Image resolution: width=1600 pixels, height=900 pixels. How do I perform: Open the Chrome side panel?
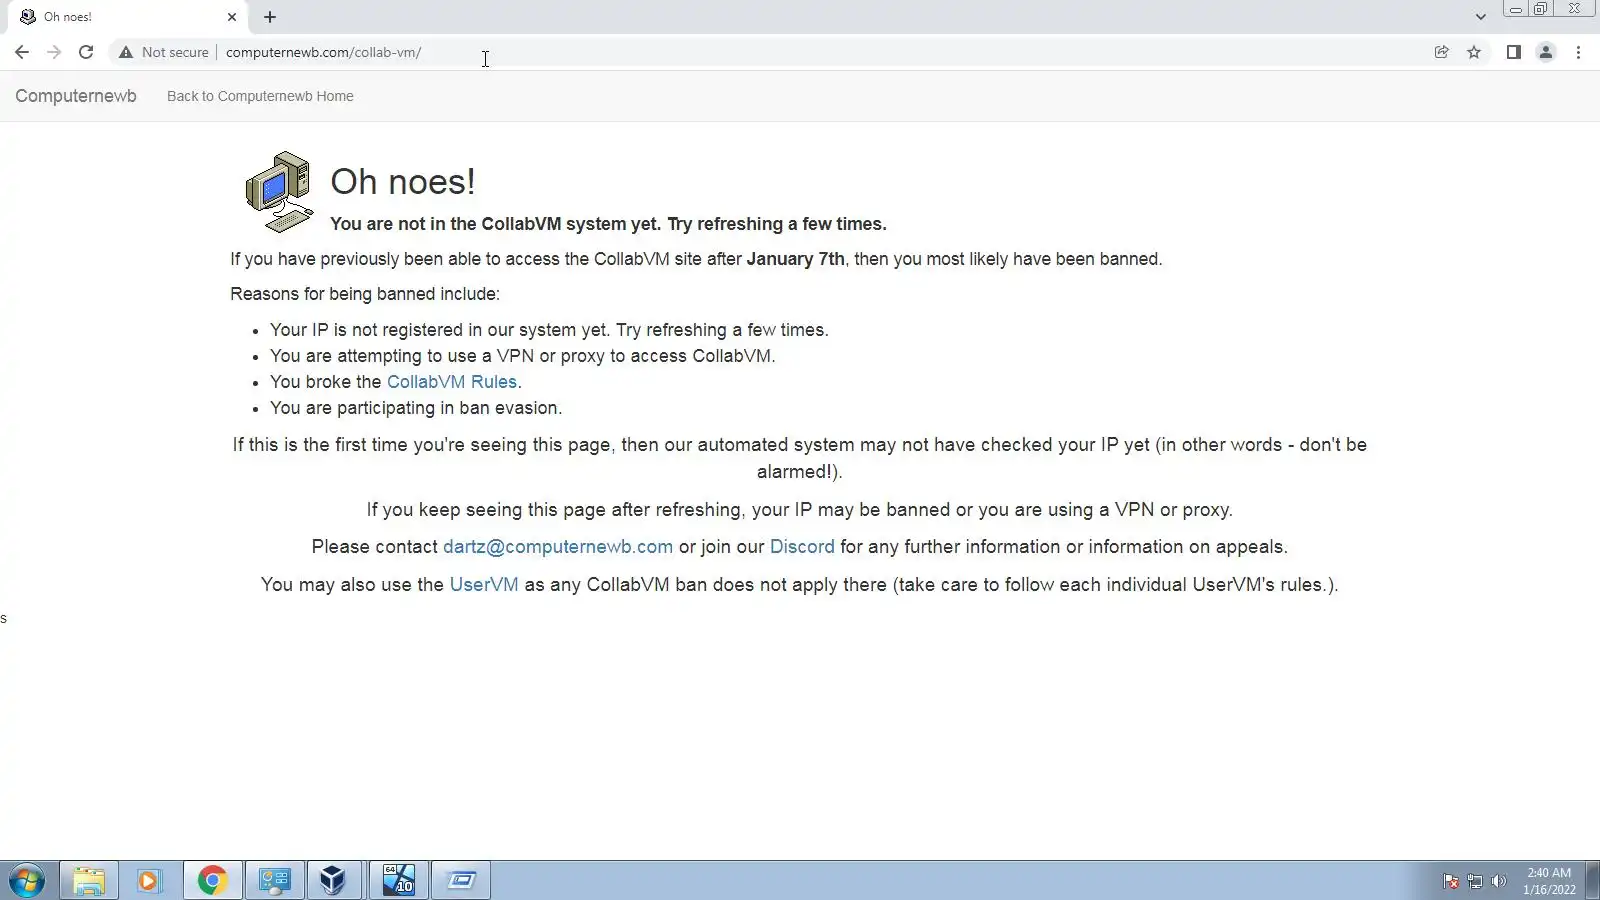[x=1513, y=52]
